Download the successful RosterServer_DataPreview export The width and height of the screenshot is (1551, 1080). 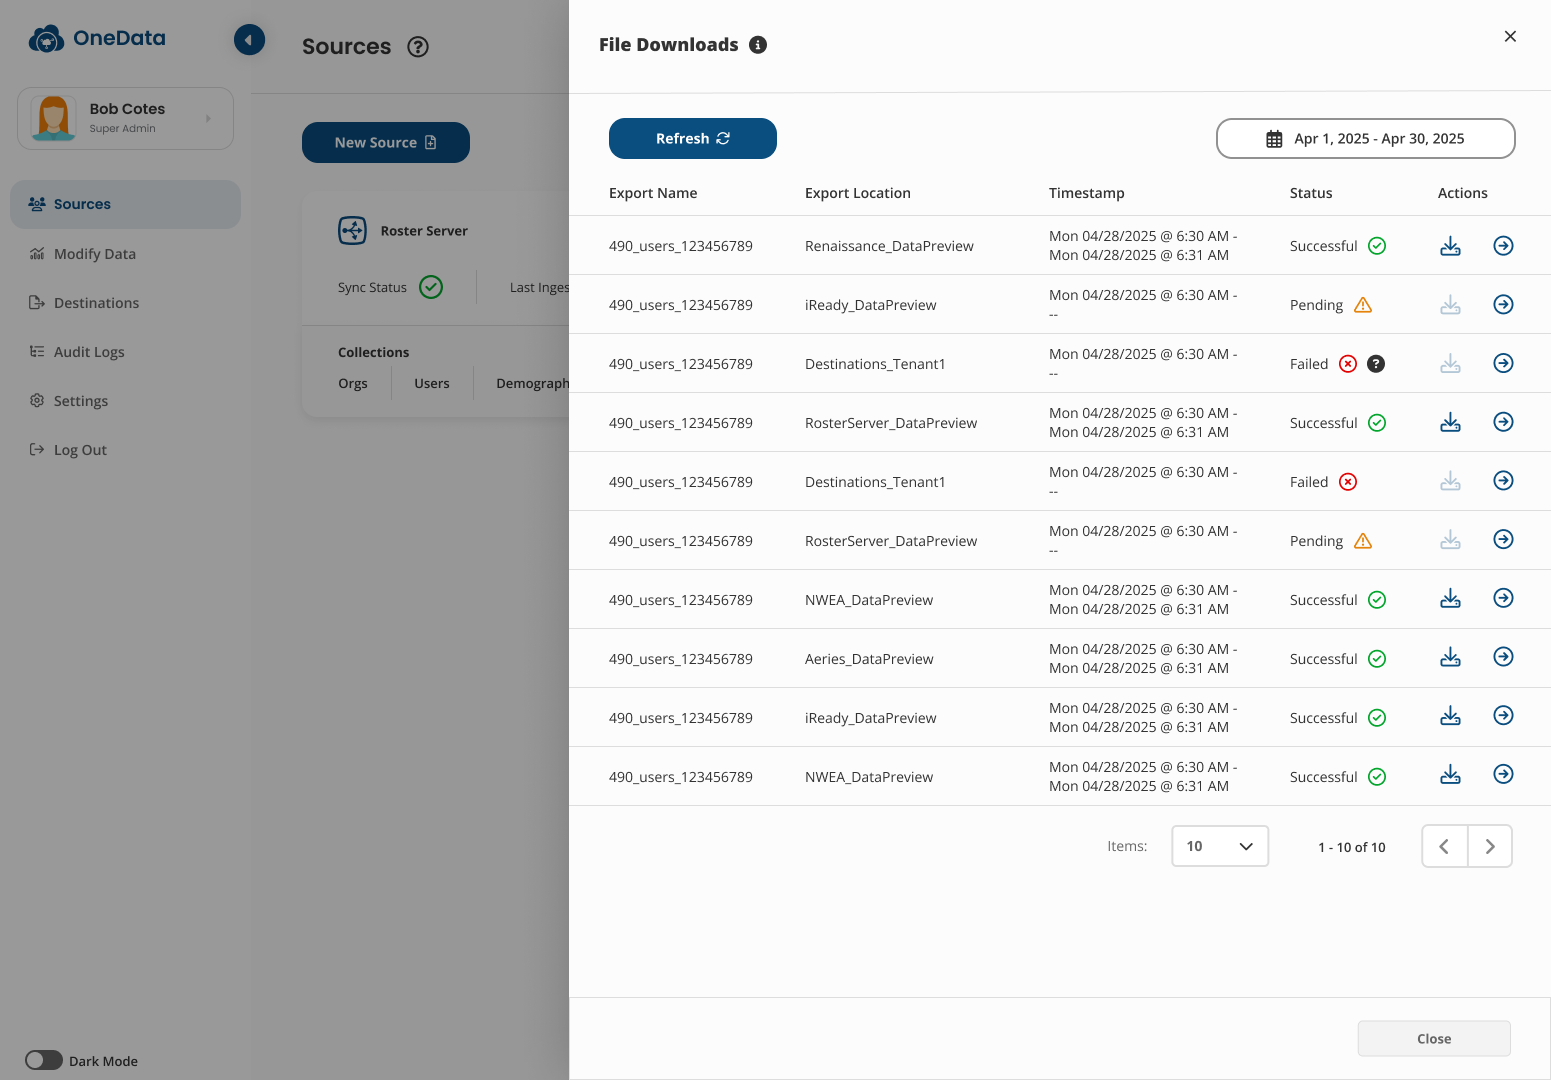coord(1450,423)
